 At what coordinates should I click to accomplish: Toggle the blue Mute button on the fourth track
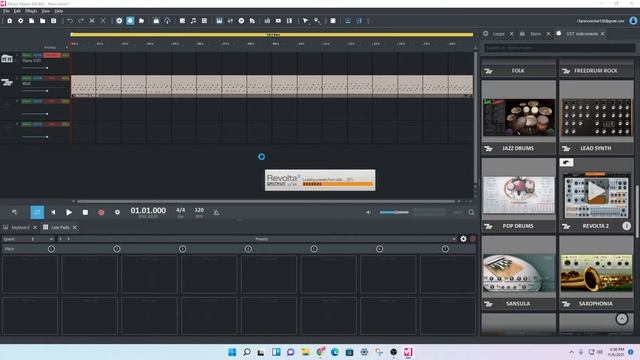click(37, 124)
